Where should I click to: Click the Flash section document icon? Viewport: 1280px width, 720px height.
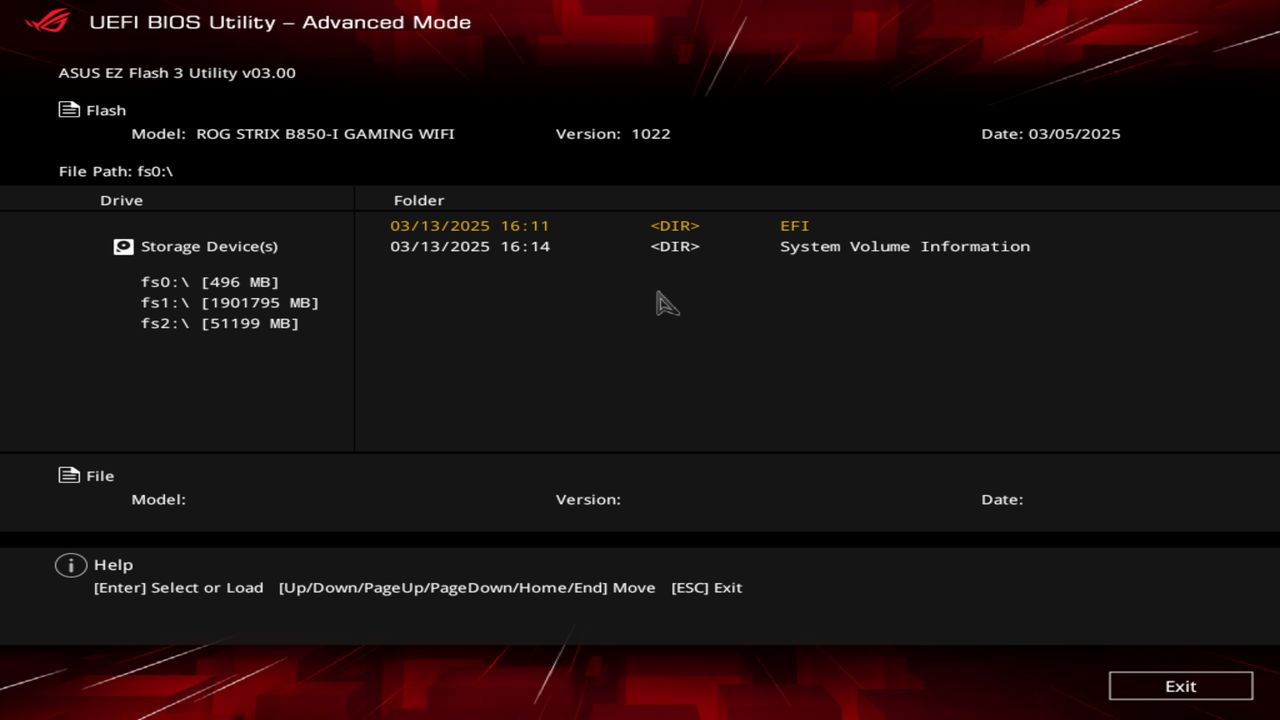(x=69, y=110)
